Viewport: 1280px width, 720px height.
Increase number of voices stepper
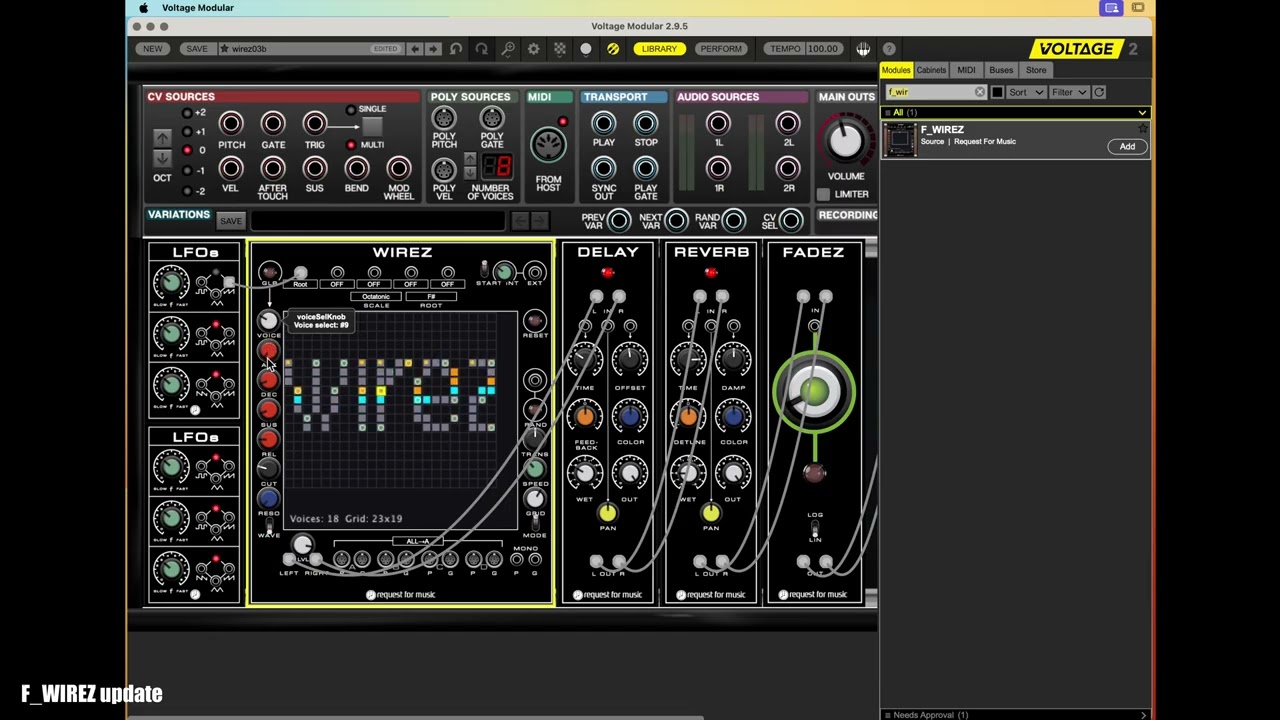tap(470, 159)
